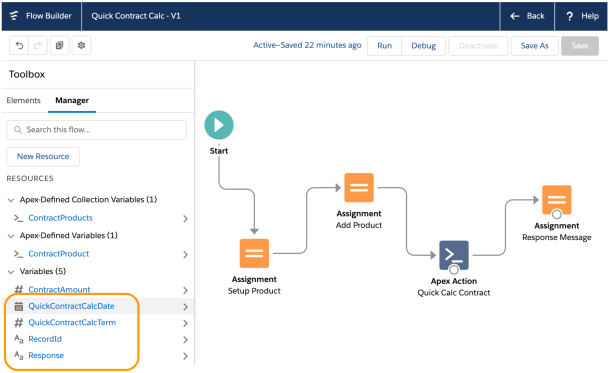
Task: Open the ContractAmount resource link
Action: 59,290
